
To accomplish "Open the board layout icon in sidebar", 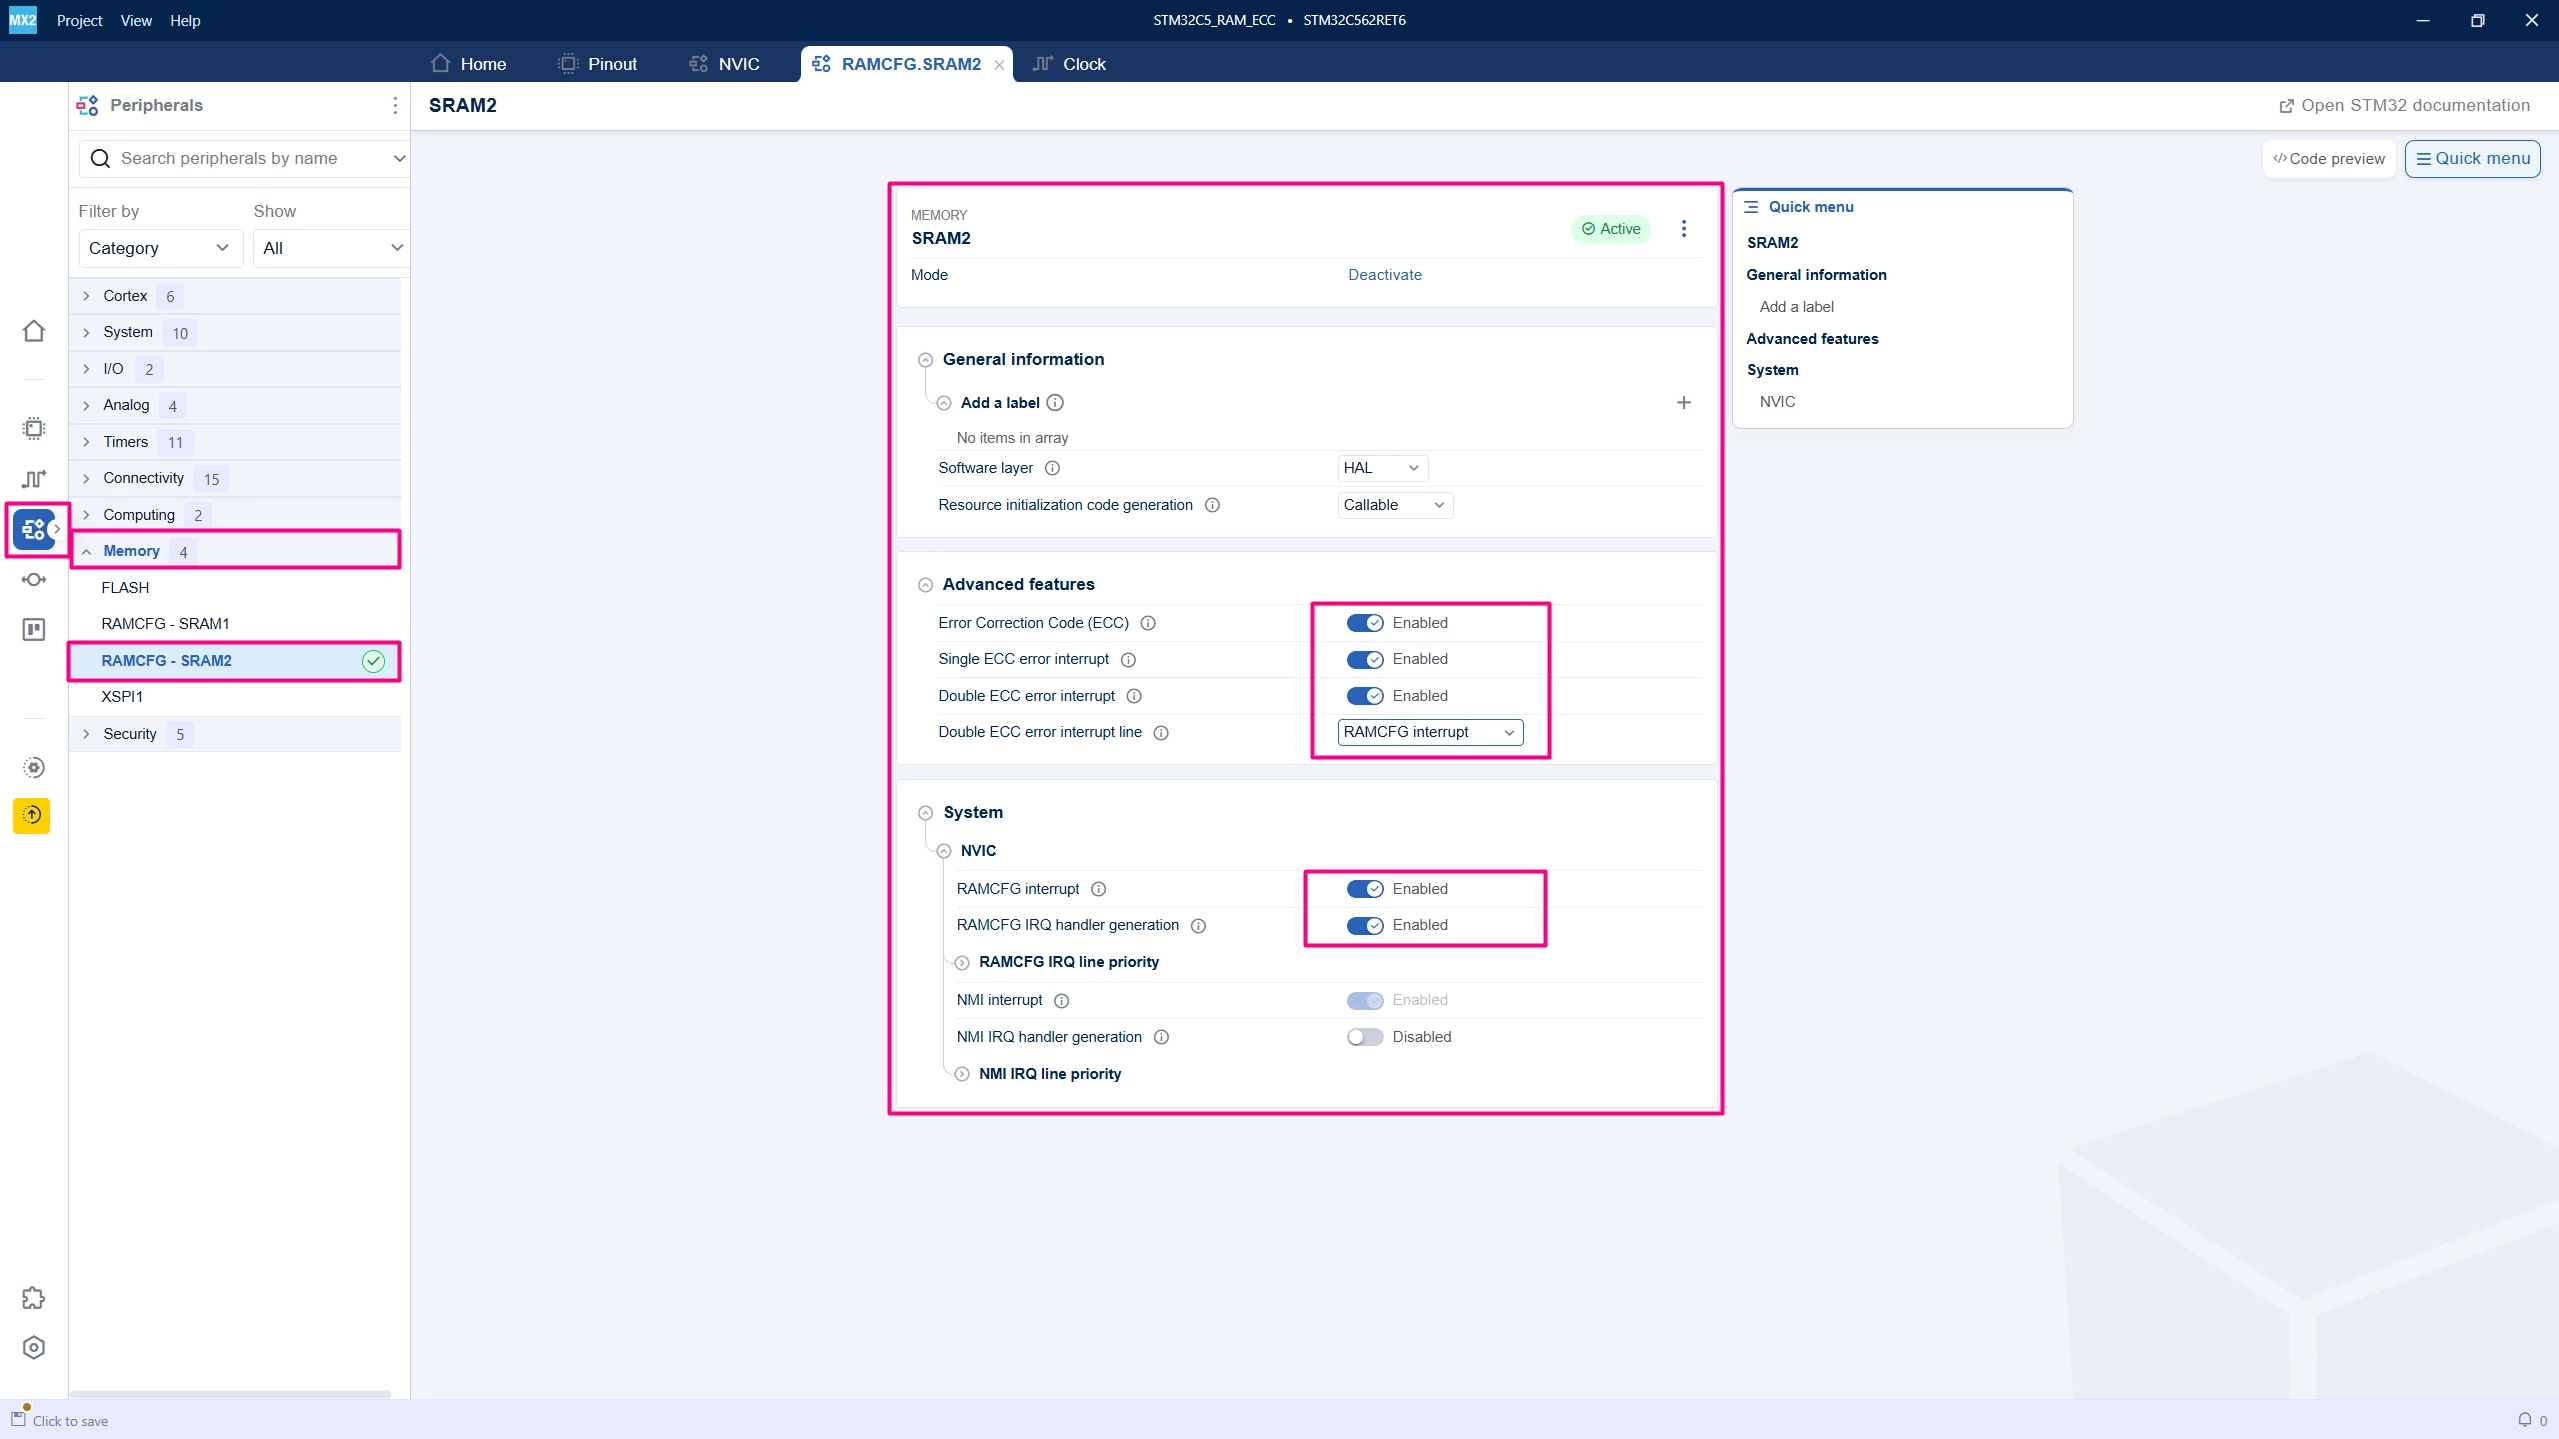I will click(x=34, y=630).
